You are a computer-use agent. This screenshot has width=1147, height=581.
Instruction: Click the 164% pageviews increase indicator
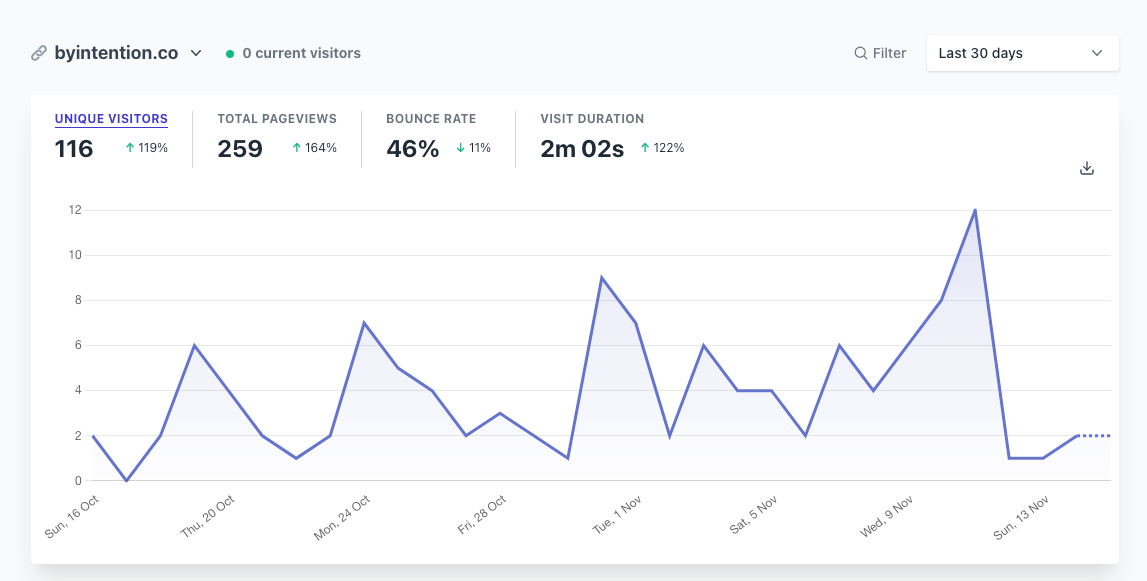click(x=315, y=148)
